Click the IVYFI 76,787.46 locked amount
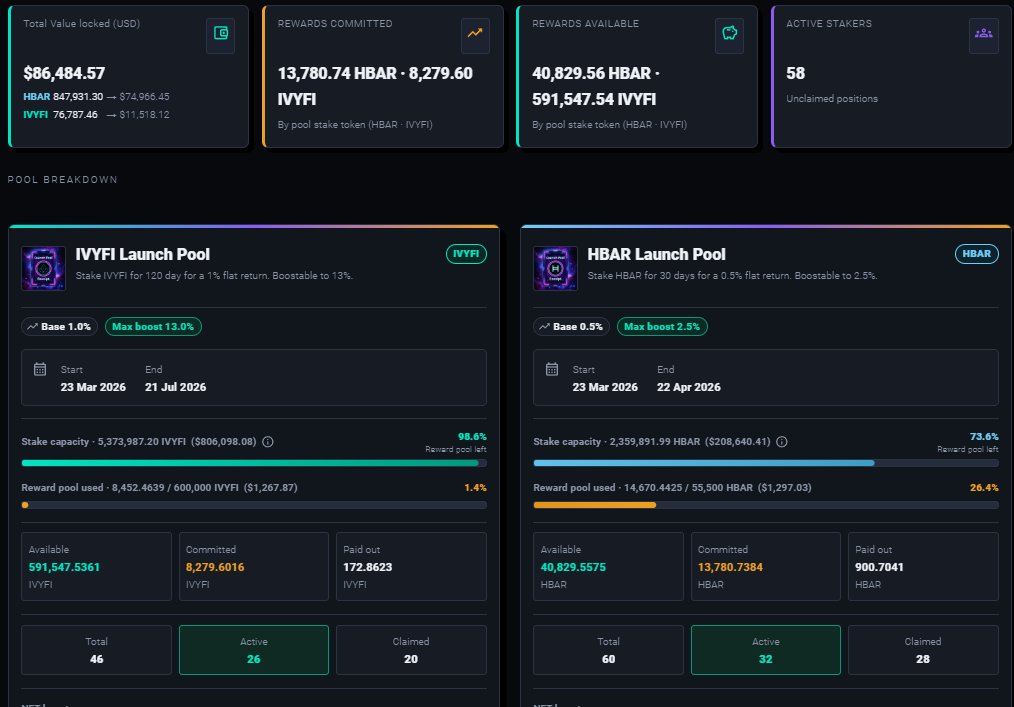1014x707 pixels. [61, 114]
